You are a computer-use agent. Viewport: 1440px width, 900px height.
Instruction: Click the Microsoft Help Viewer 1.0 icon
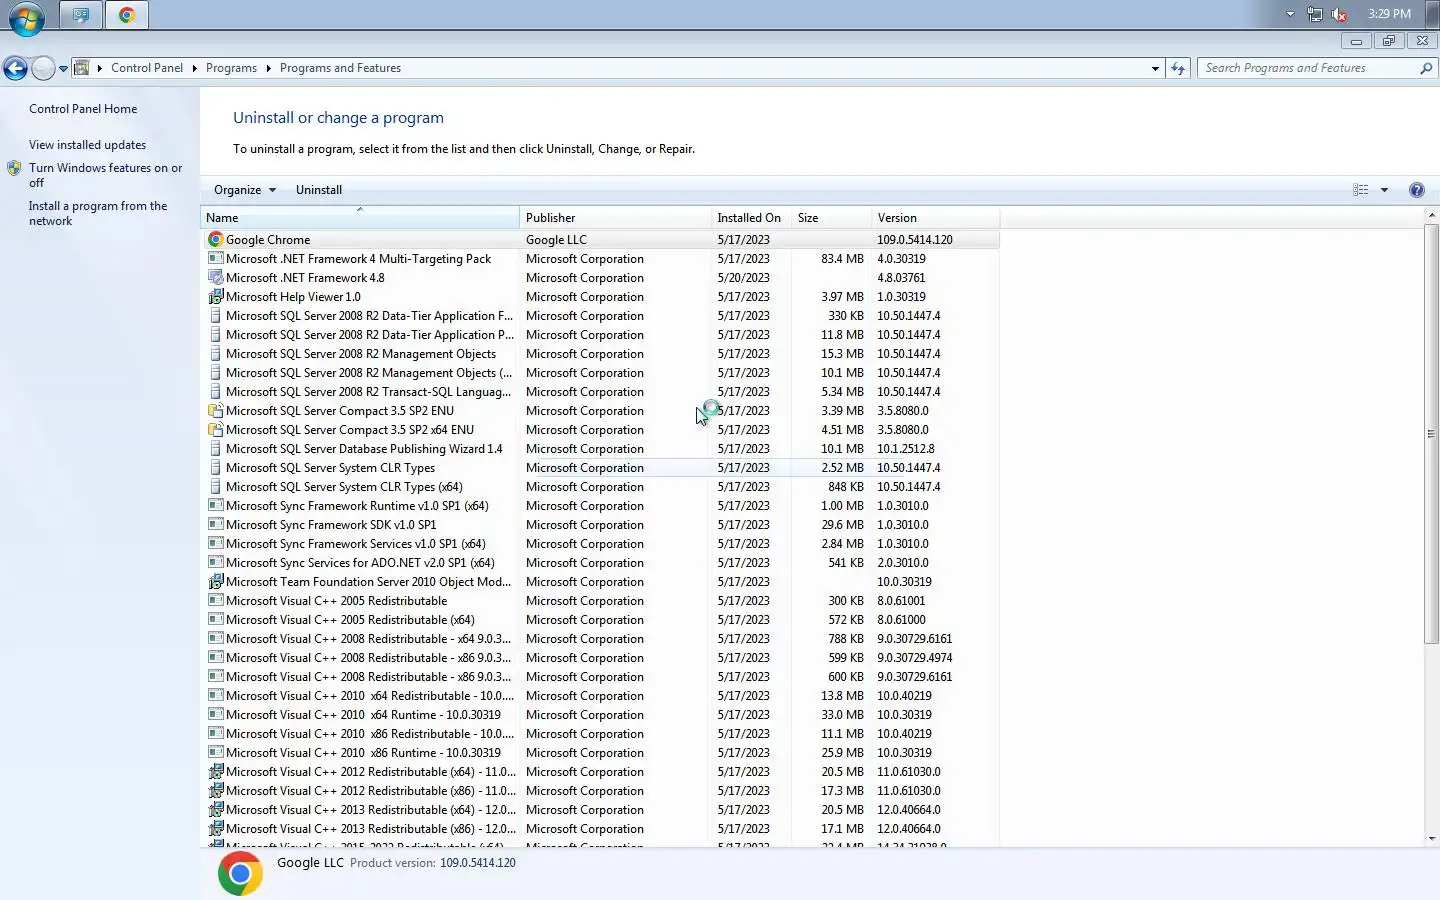tap(215, 297)
